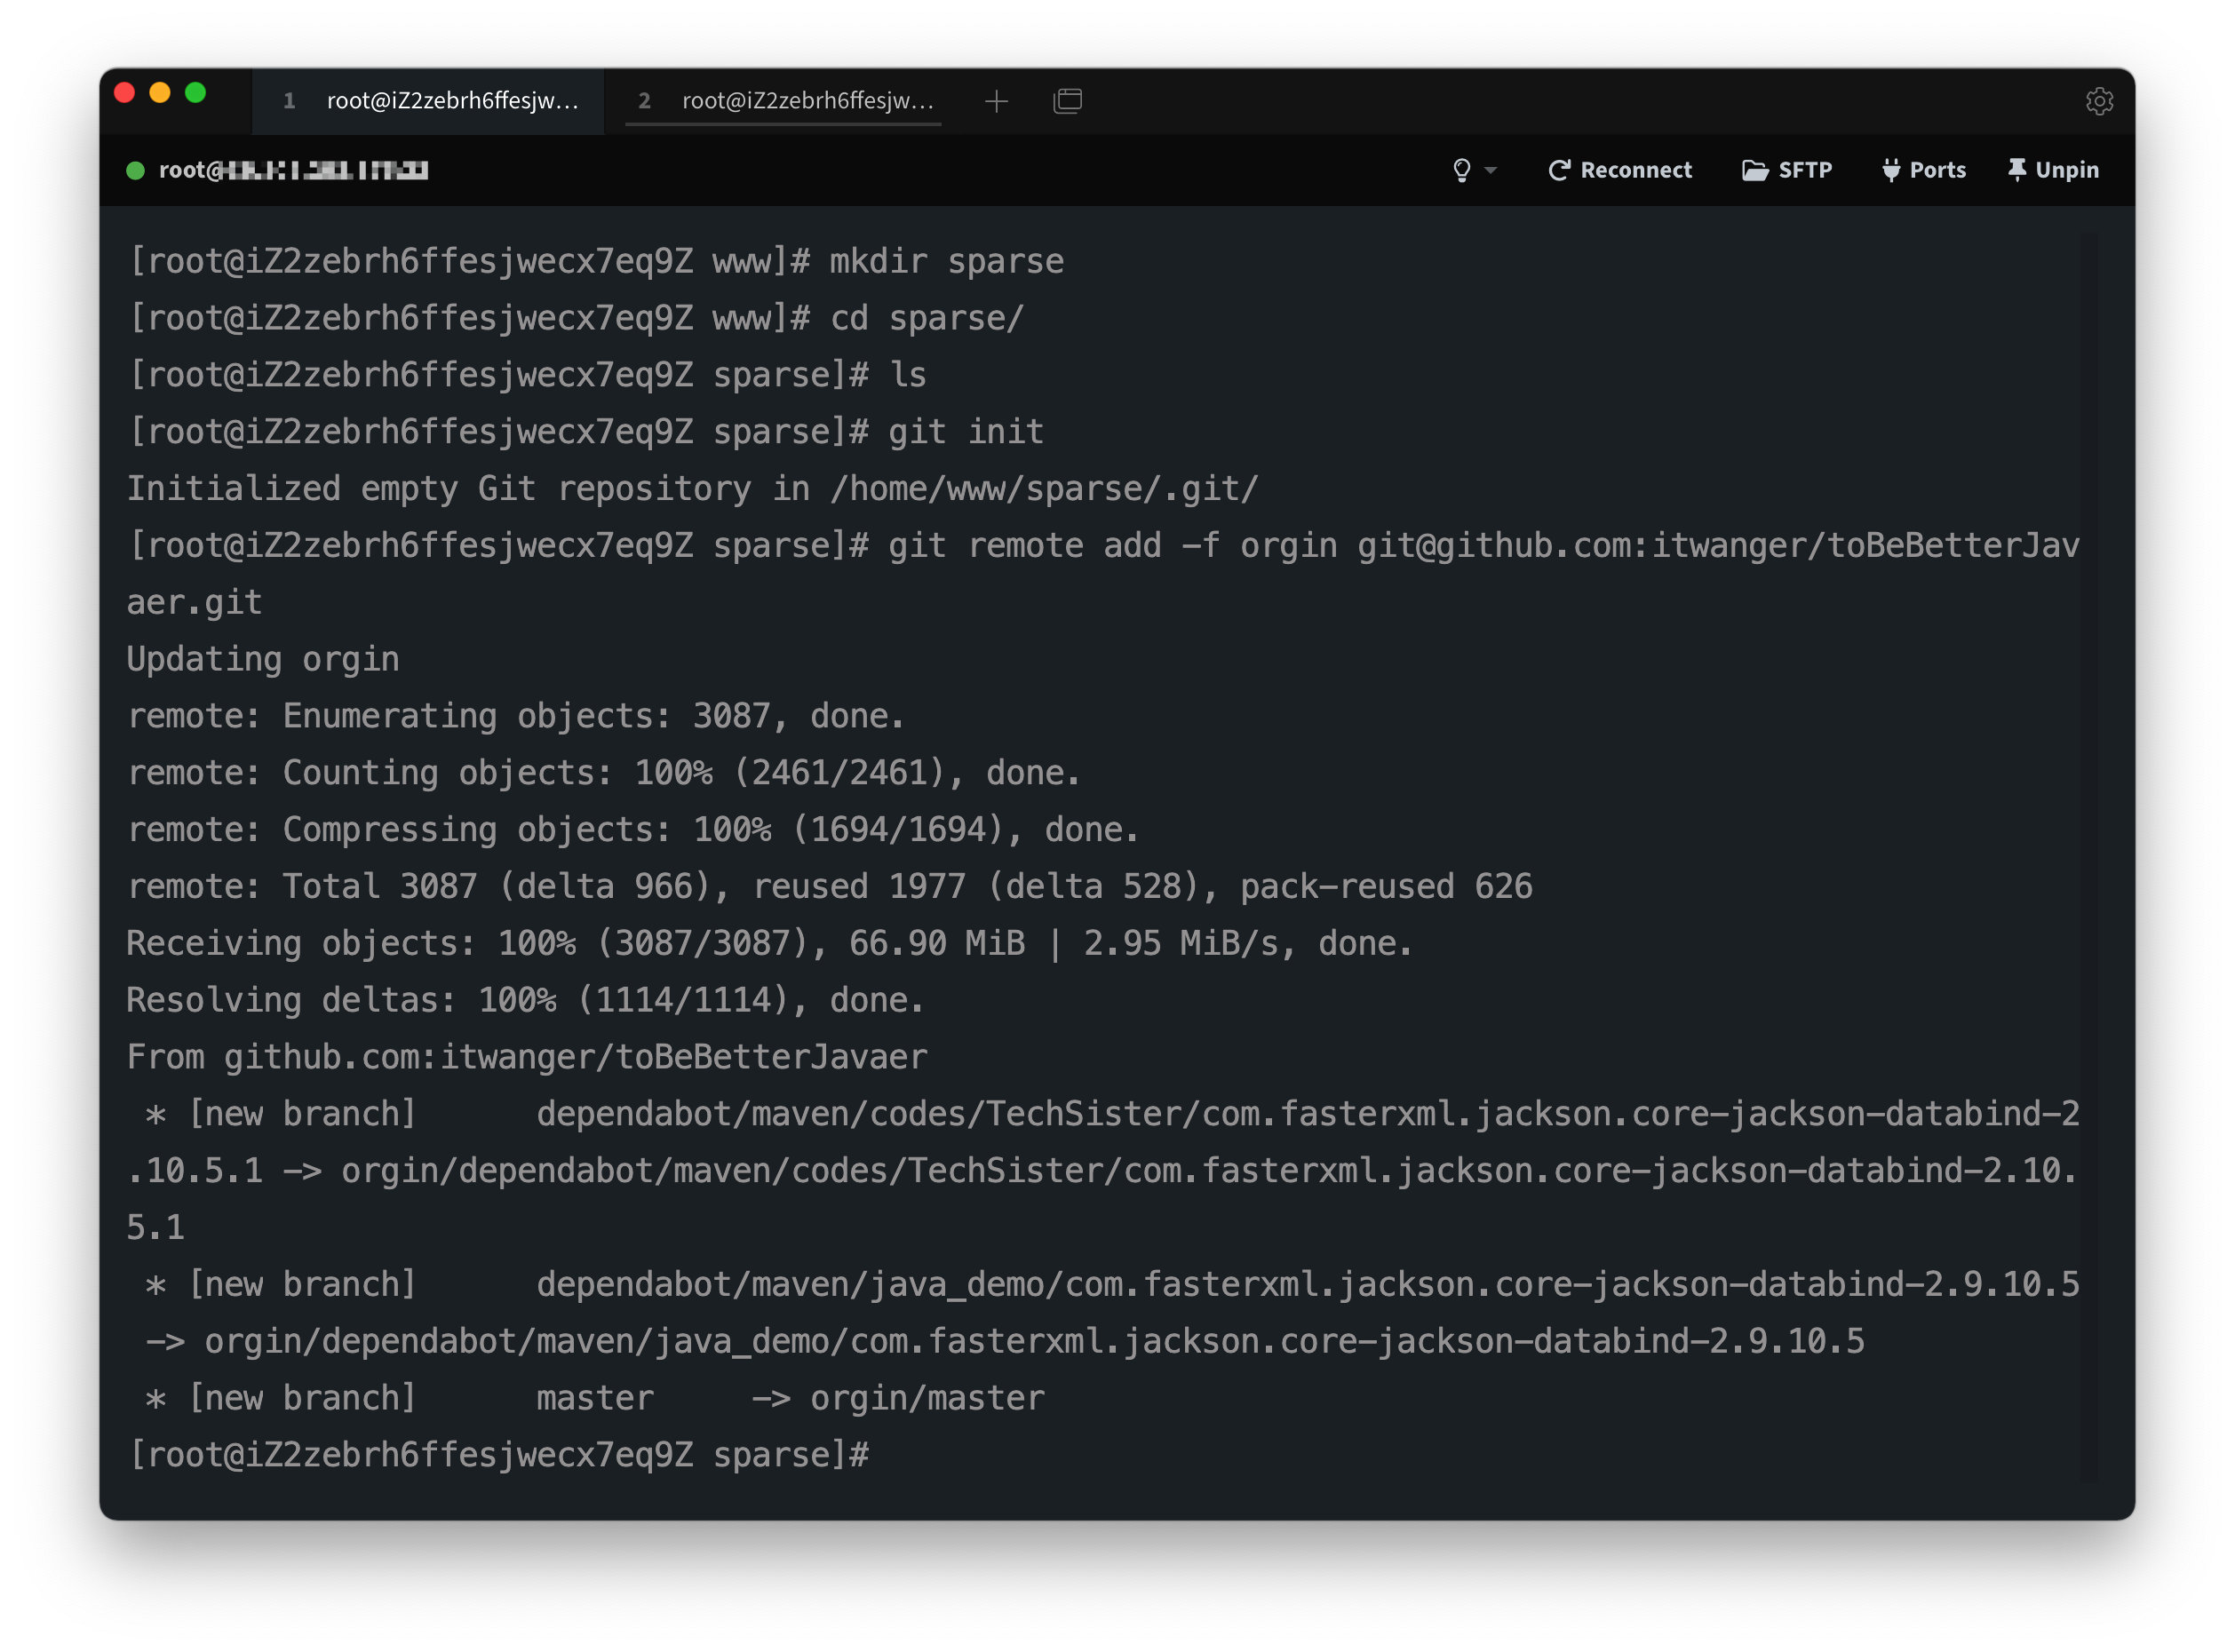
Task: Open settings via the gear icon
Action: pos(2099,101)
